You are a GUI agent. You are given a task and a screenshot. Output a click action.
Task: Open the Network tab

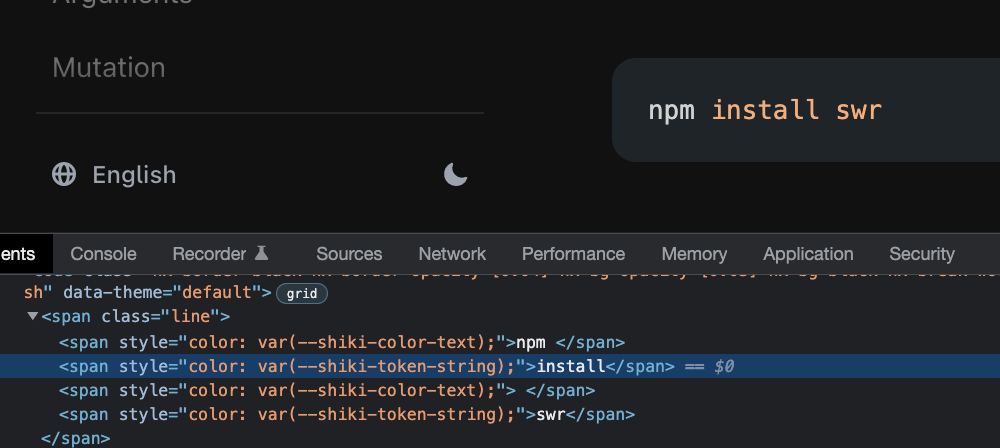(452, 254)
